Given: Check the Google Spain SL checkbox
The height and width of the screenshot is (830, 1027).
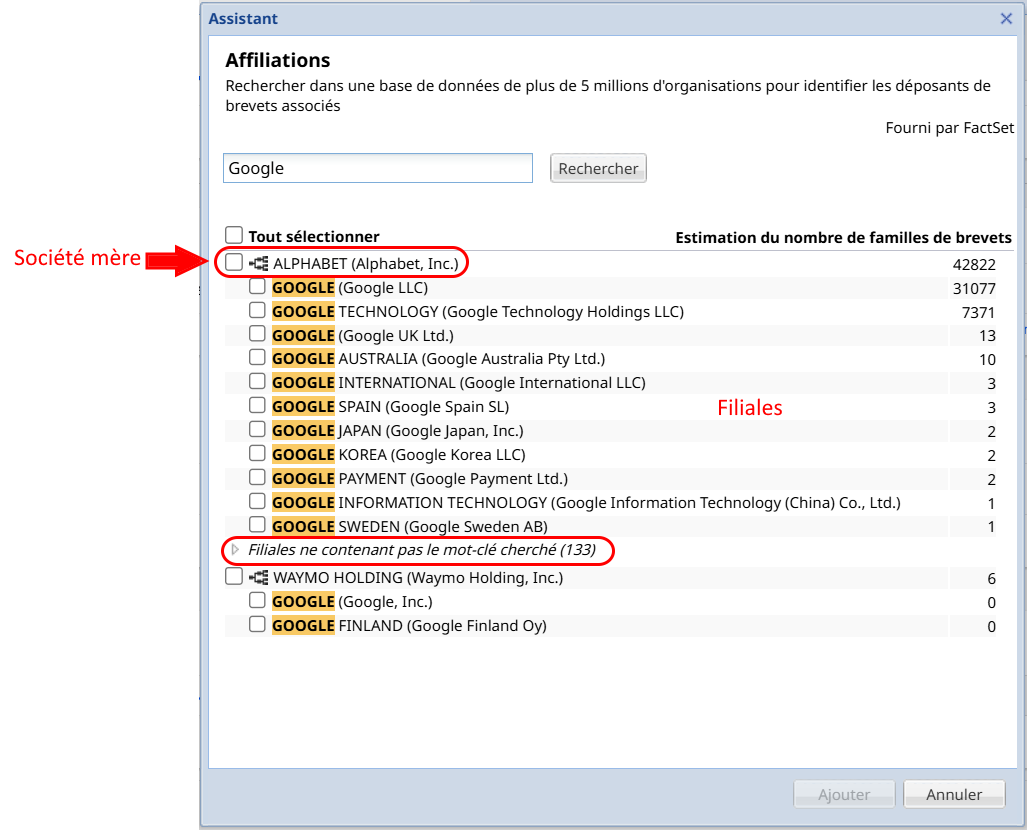Looking at the screenshot, I should click(x=257, y=406).
